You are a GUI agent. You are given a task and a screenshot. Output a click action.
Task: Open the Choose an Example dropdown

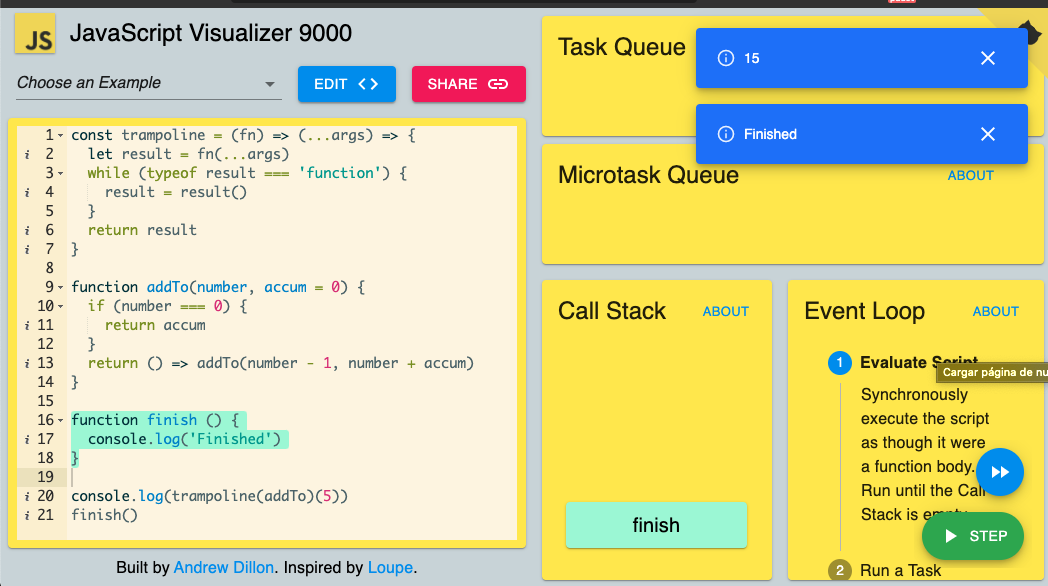(x=148, y=84)
